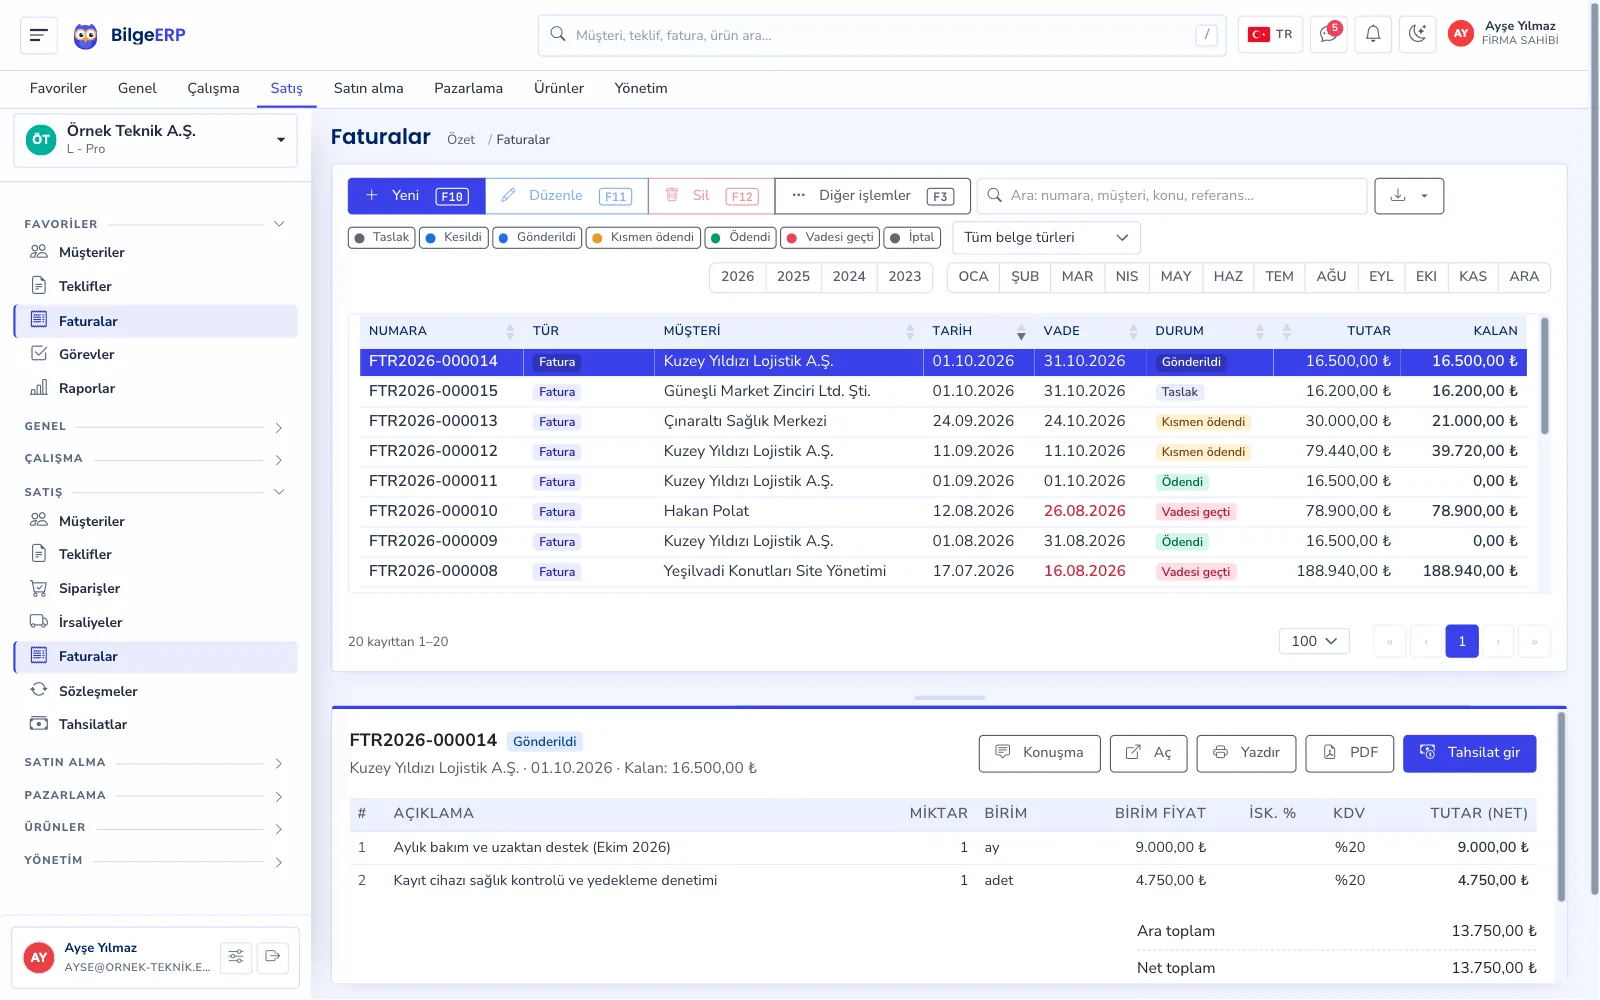
Task: Expand the Satın Alma sidebar section
Action: tap(156, 763)
